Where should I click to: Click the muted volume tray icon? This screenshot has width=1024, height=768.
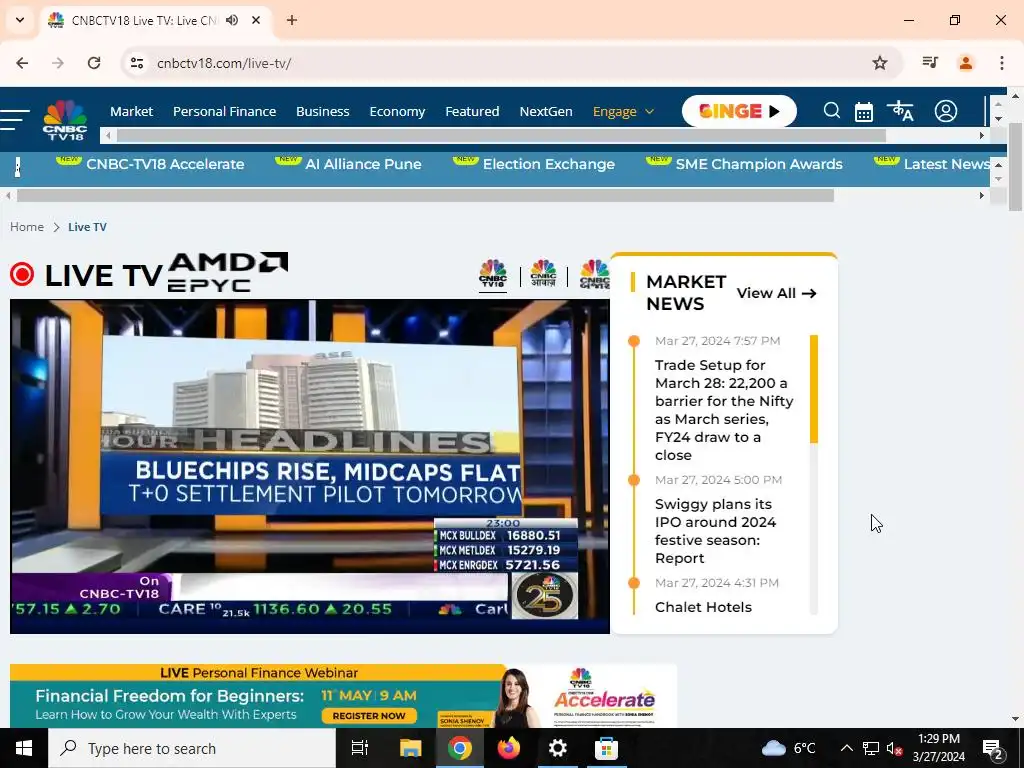(895, 748)
